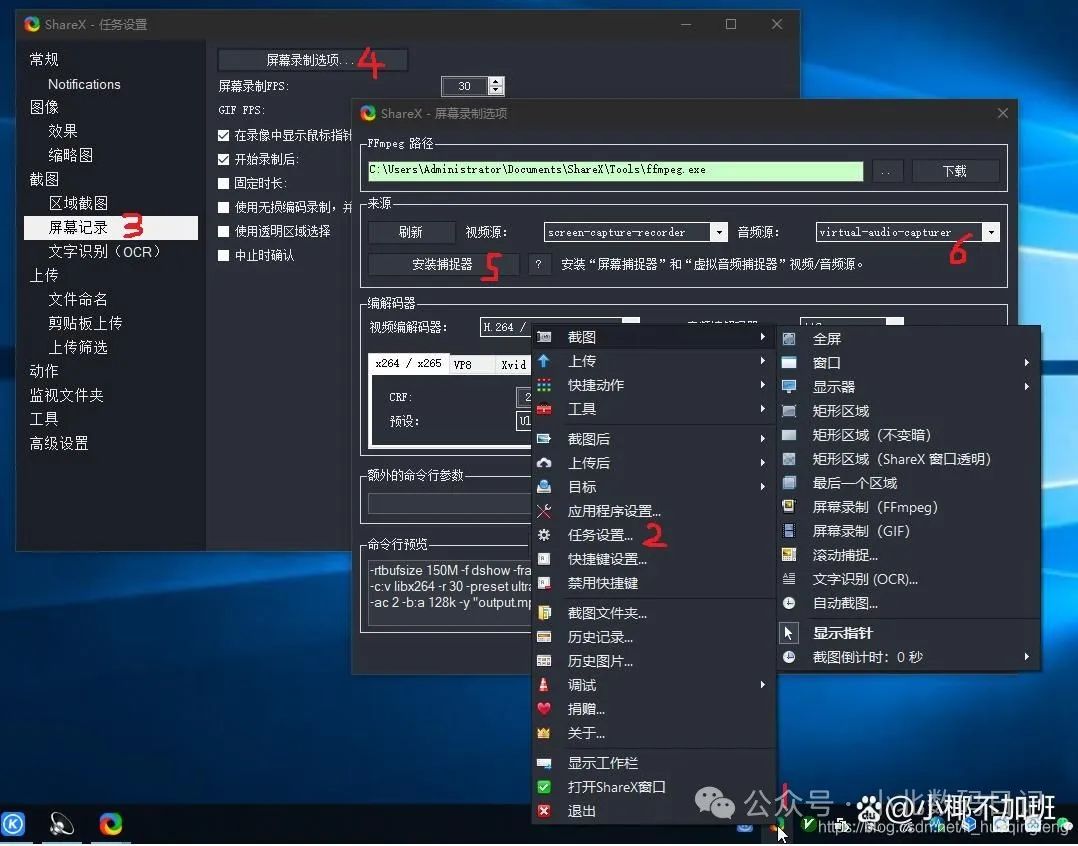Screen dimensions: 1078x846
Task: Click the icon beside 历史记录
Action: click(x=544, y=636)
